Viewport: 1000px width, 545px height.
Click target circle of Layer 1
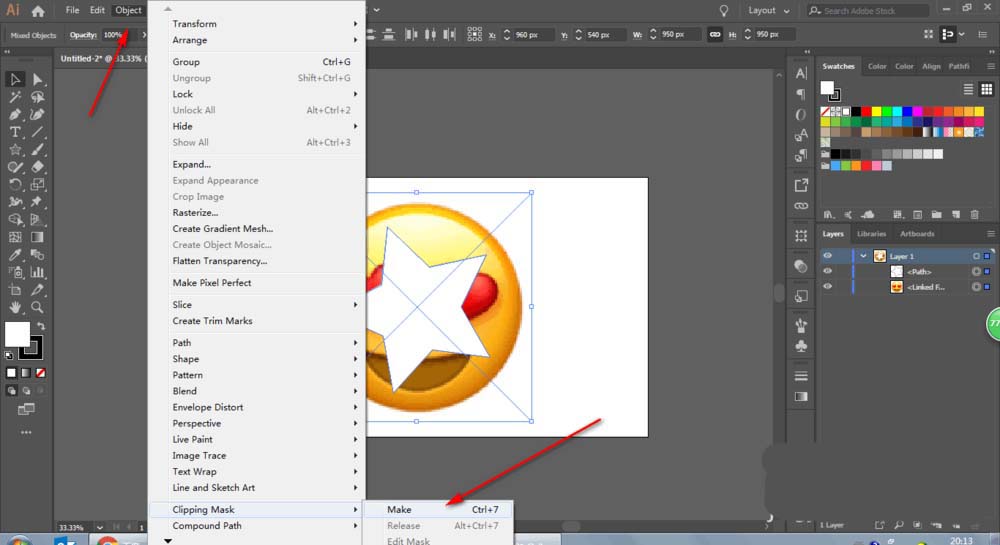point(976,256)
